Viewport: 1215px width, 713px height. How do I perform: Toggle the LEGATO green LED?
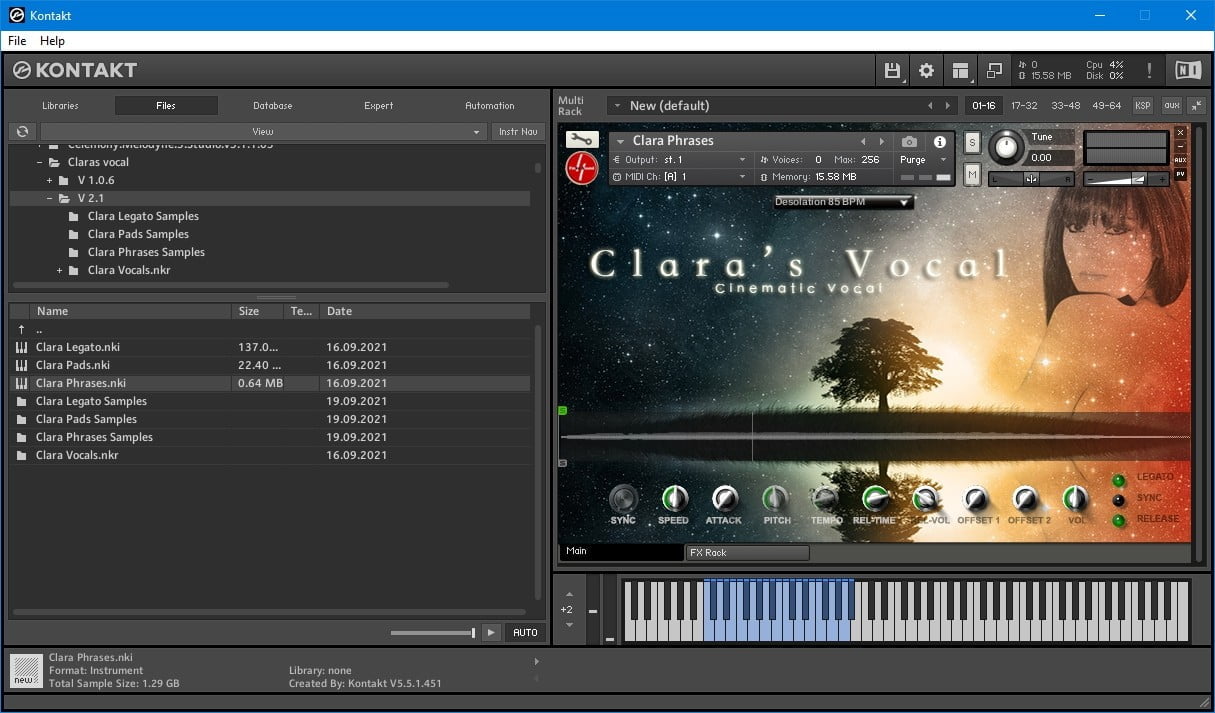pos(1118,479)
